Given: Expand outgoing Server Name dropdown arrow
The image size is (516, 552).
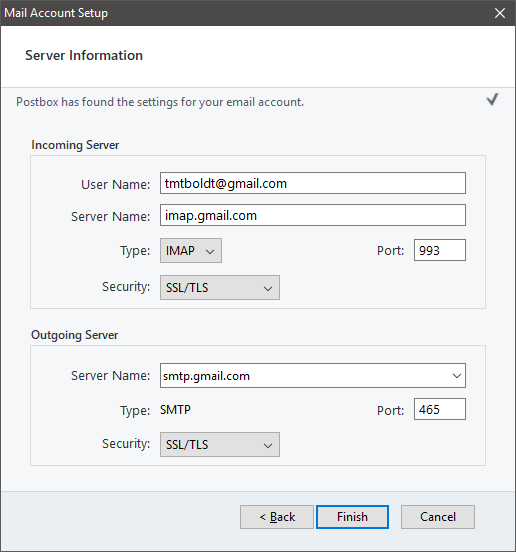Looking at the screenshot, I should (457, 376).
